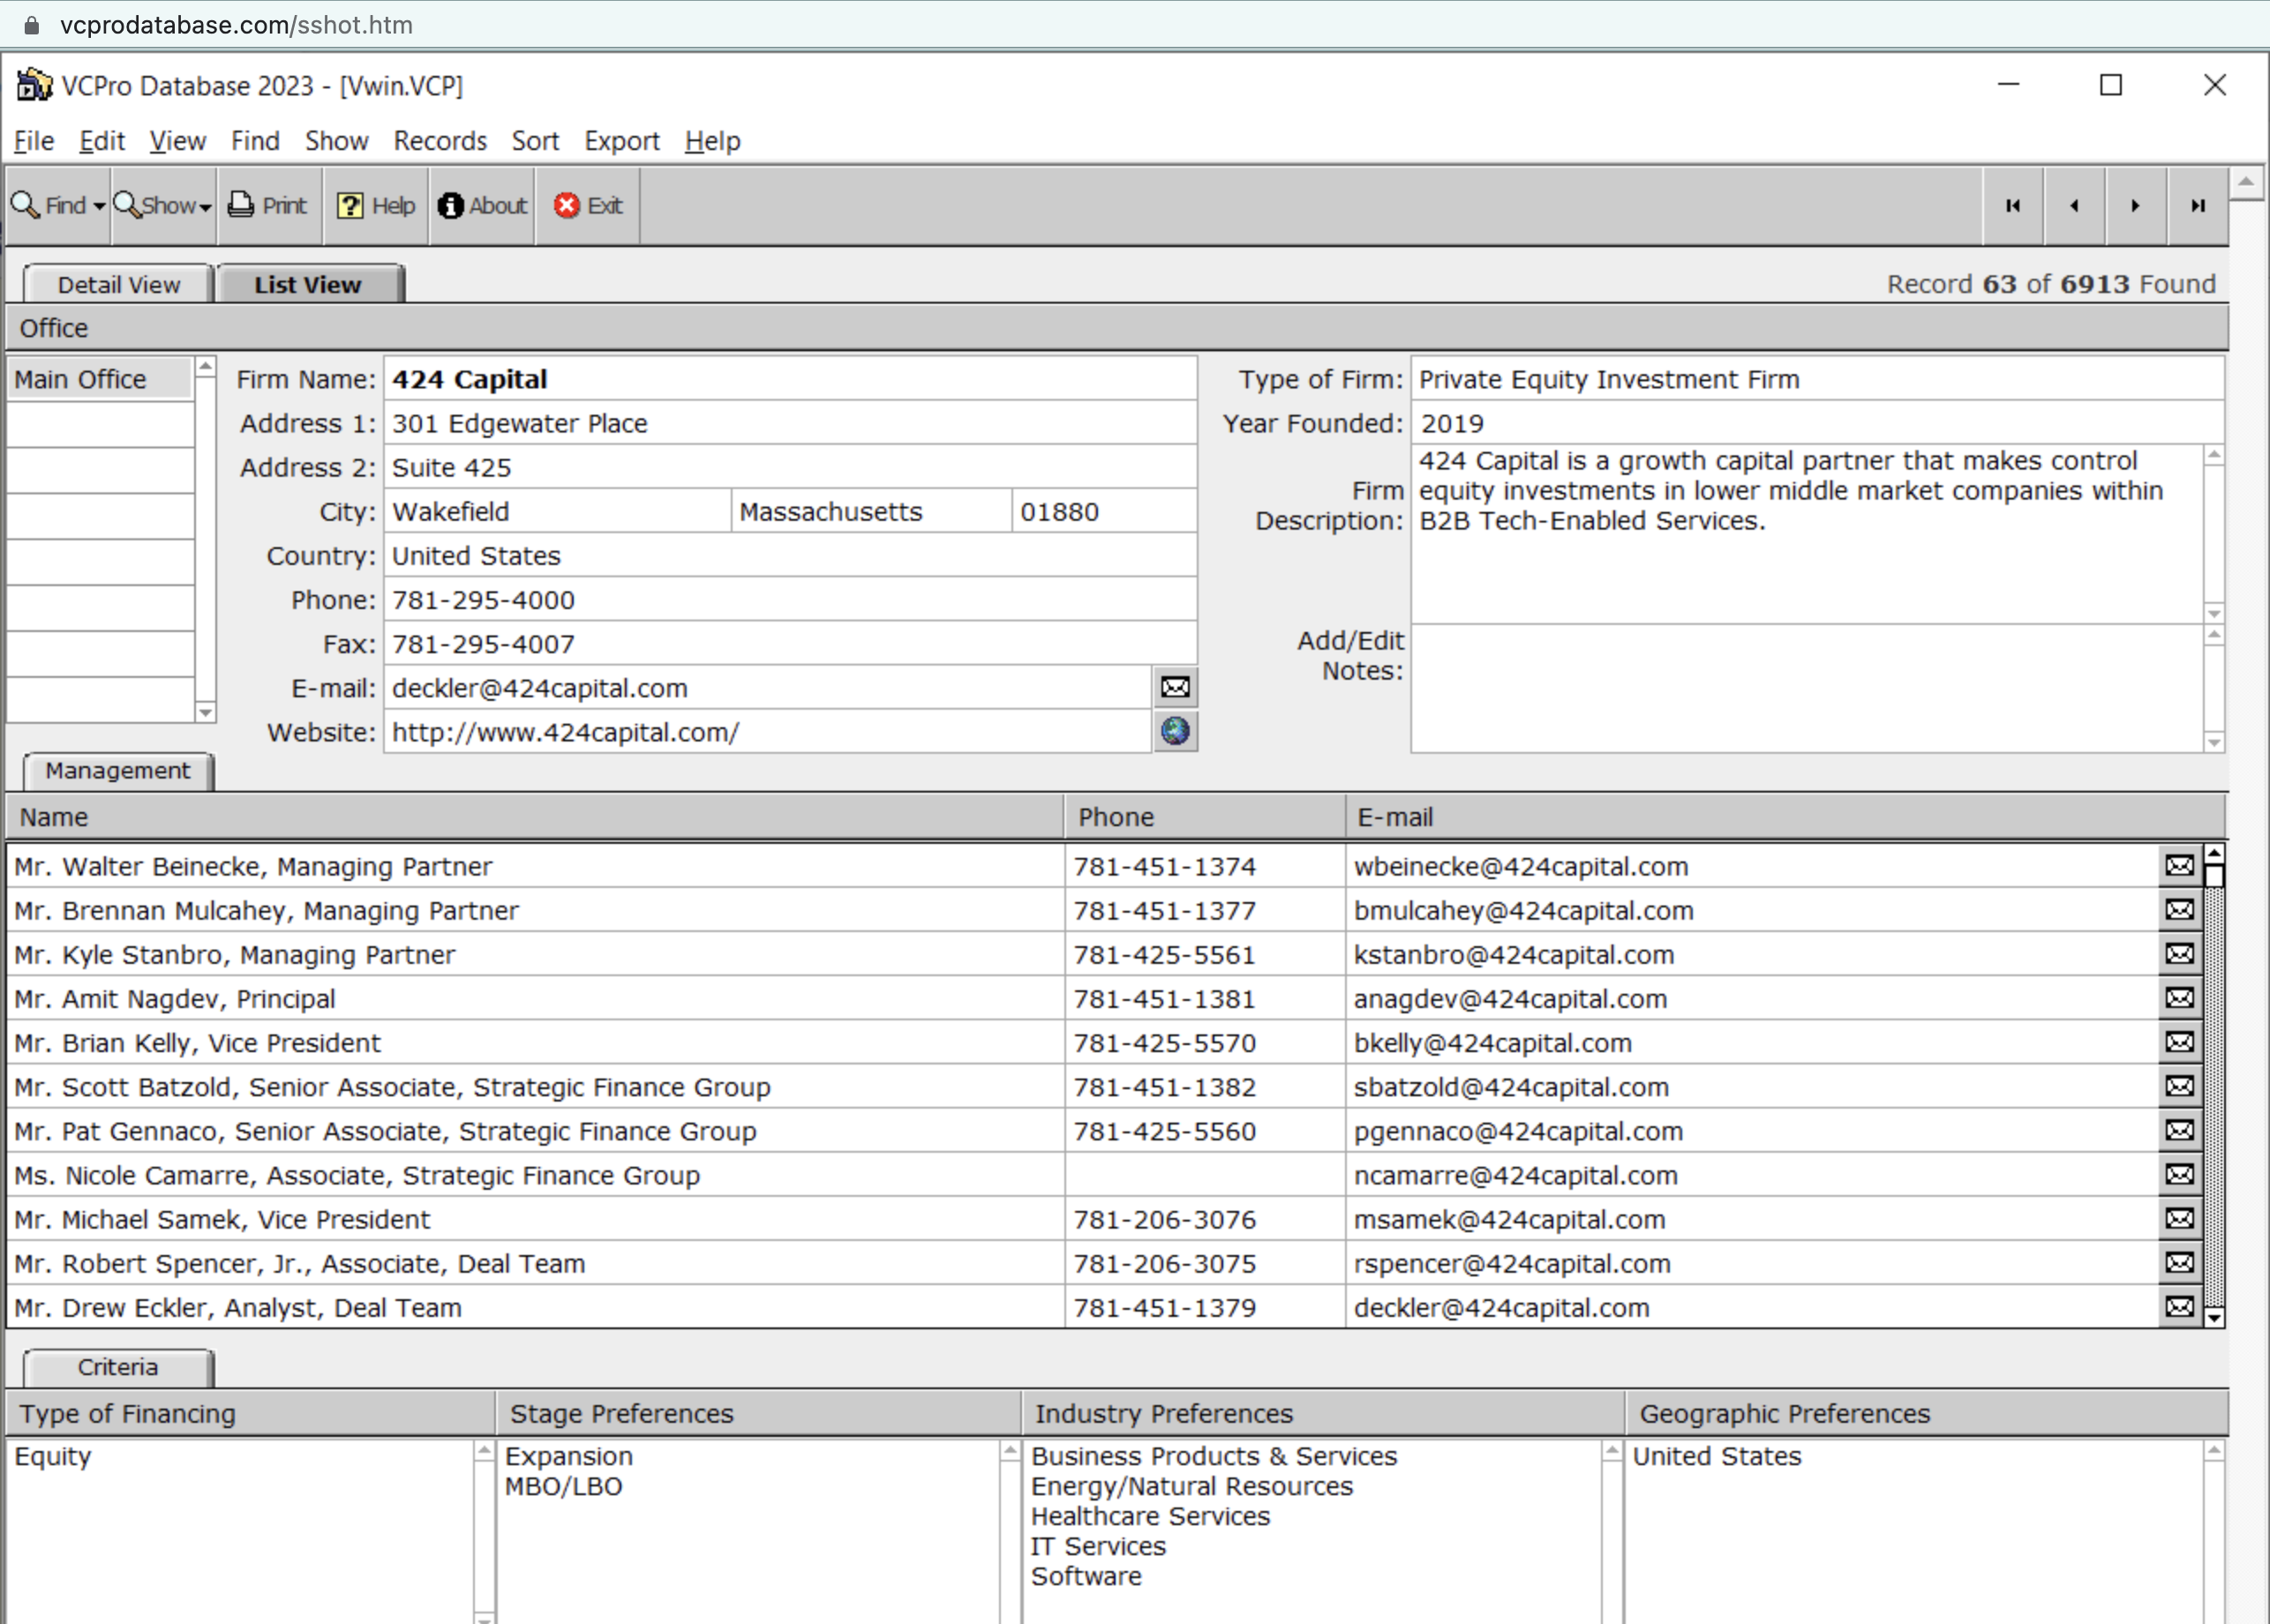This screenshot has width=2270, height=1624.
Task: Open the Help menu
Action: tap(713, 141)
